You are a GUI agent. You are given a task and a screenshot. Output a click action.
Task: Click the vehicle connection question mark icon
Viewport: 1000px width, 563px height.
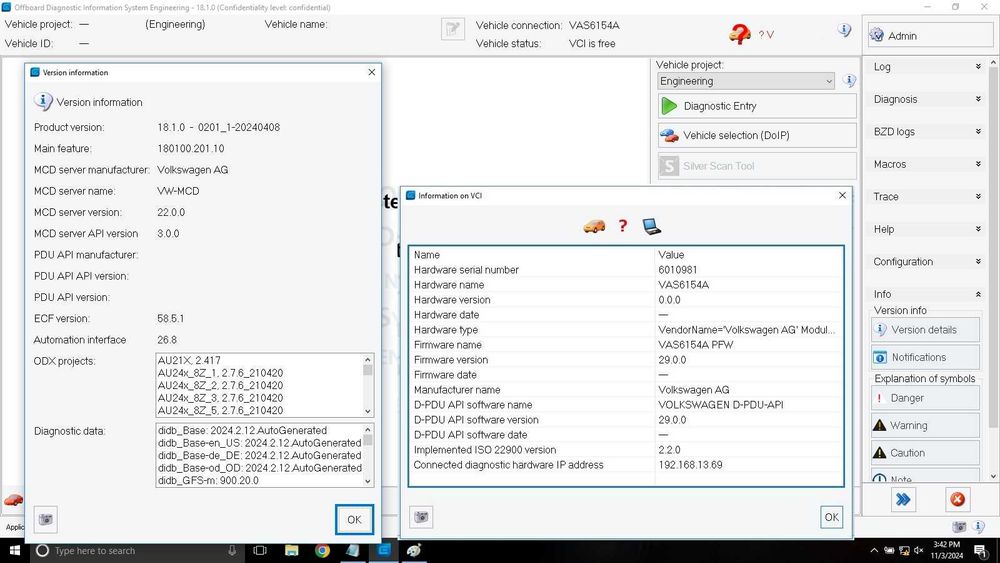[740, 33]
